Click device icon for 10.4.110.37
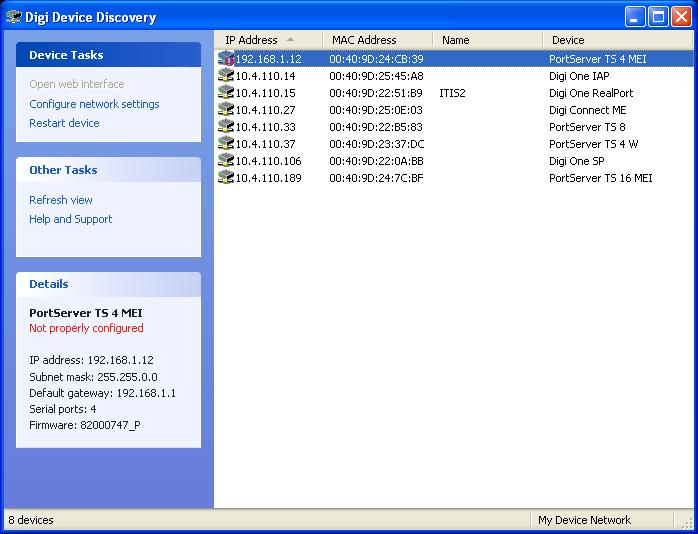The height and width of the screenshot is (534, 698). [x=226, y=144]
